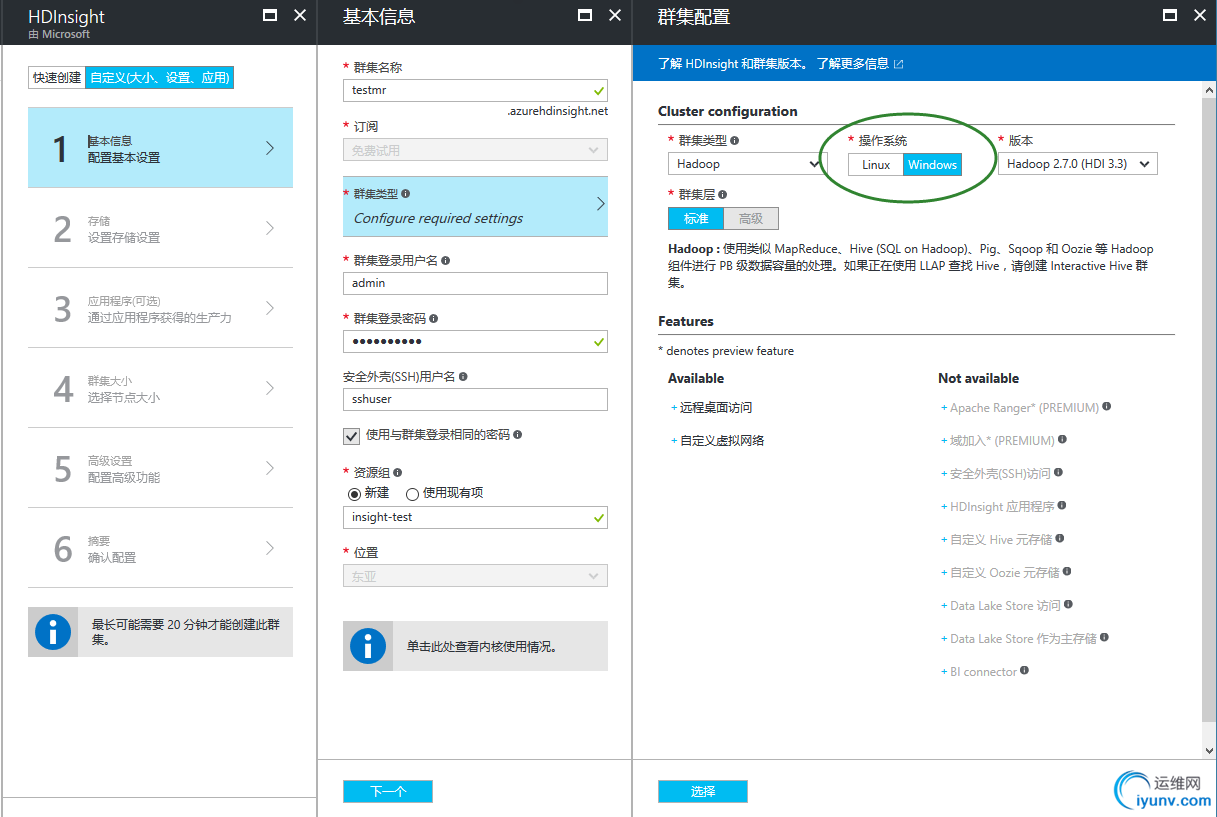Click scrollbar down arrow in 群集配置
1217x817 pixels.
1208,750
